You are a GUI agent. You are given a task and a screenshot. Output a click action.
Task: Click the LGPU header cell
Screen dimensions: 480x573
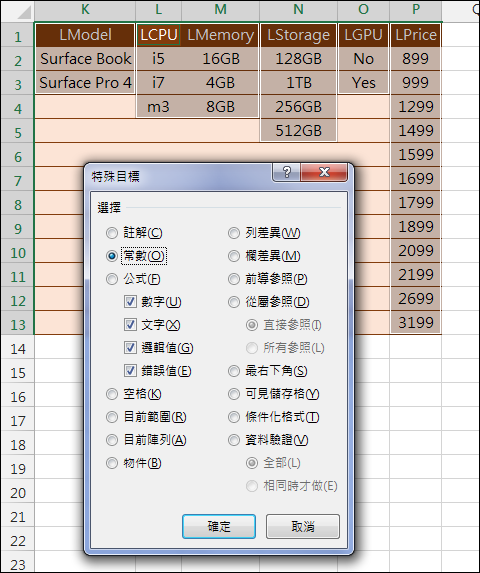363,35
